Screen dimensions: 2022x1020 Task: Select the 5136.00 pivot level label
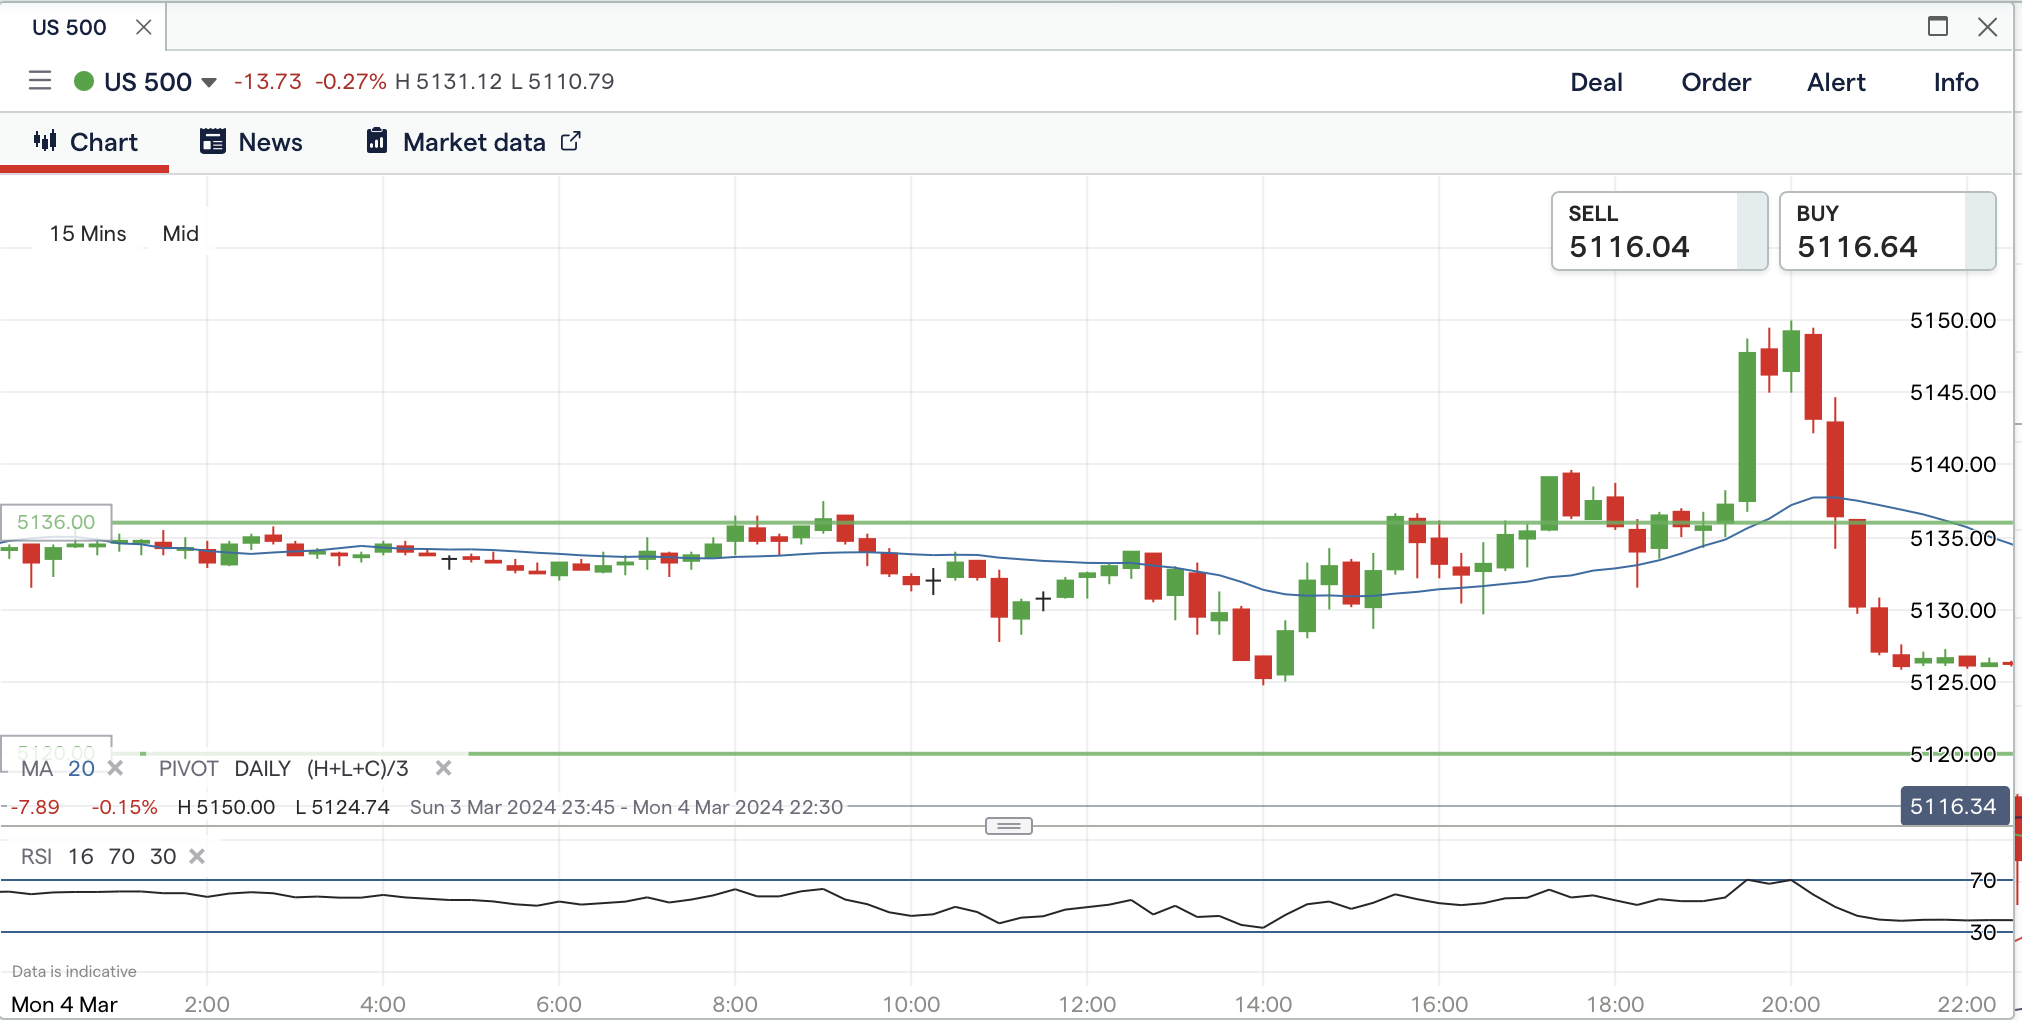click(x=56, y=522)
